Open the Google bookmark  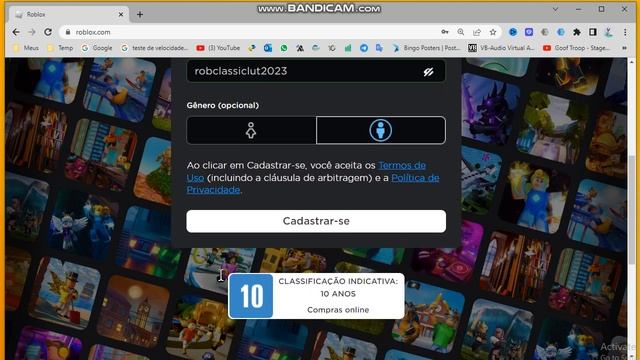(x=97, y=48)
